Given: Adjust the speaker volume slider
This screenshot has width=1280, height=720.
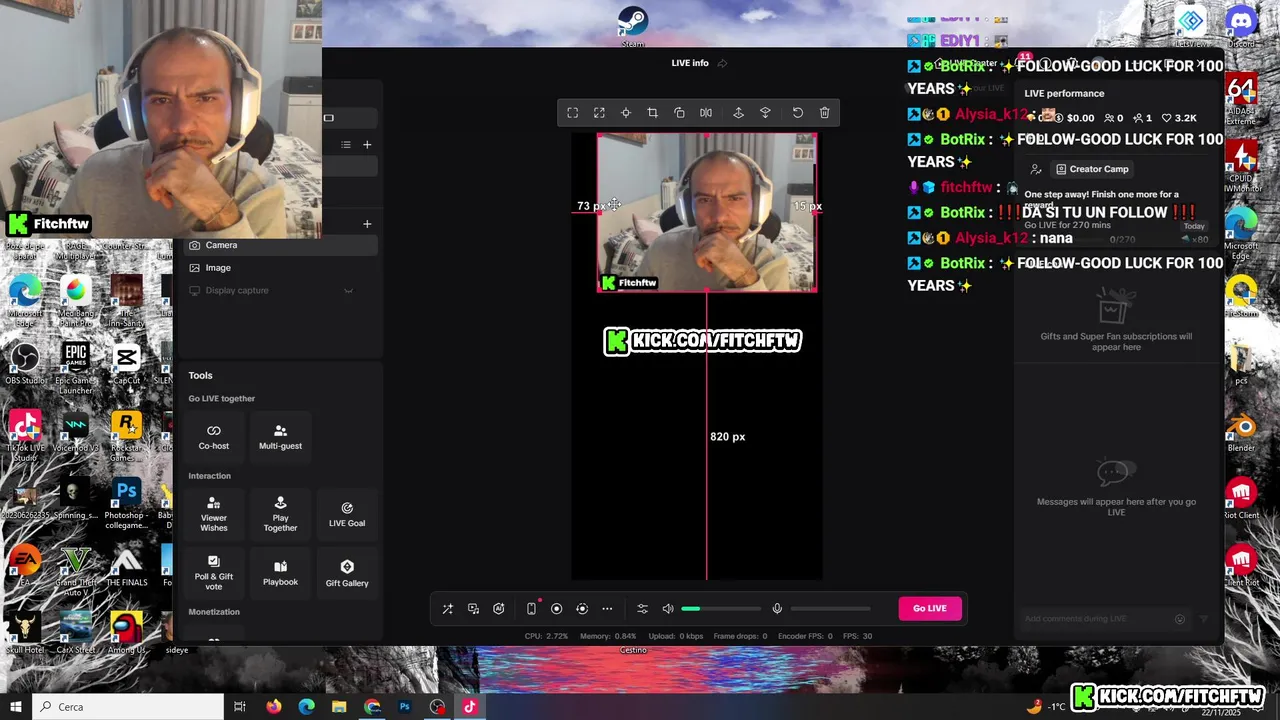Looking at the screenshot, I should pyautogui.click(x=721, y=609).
